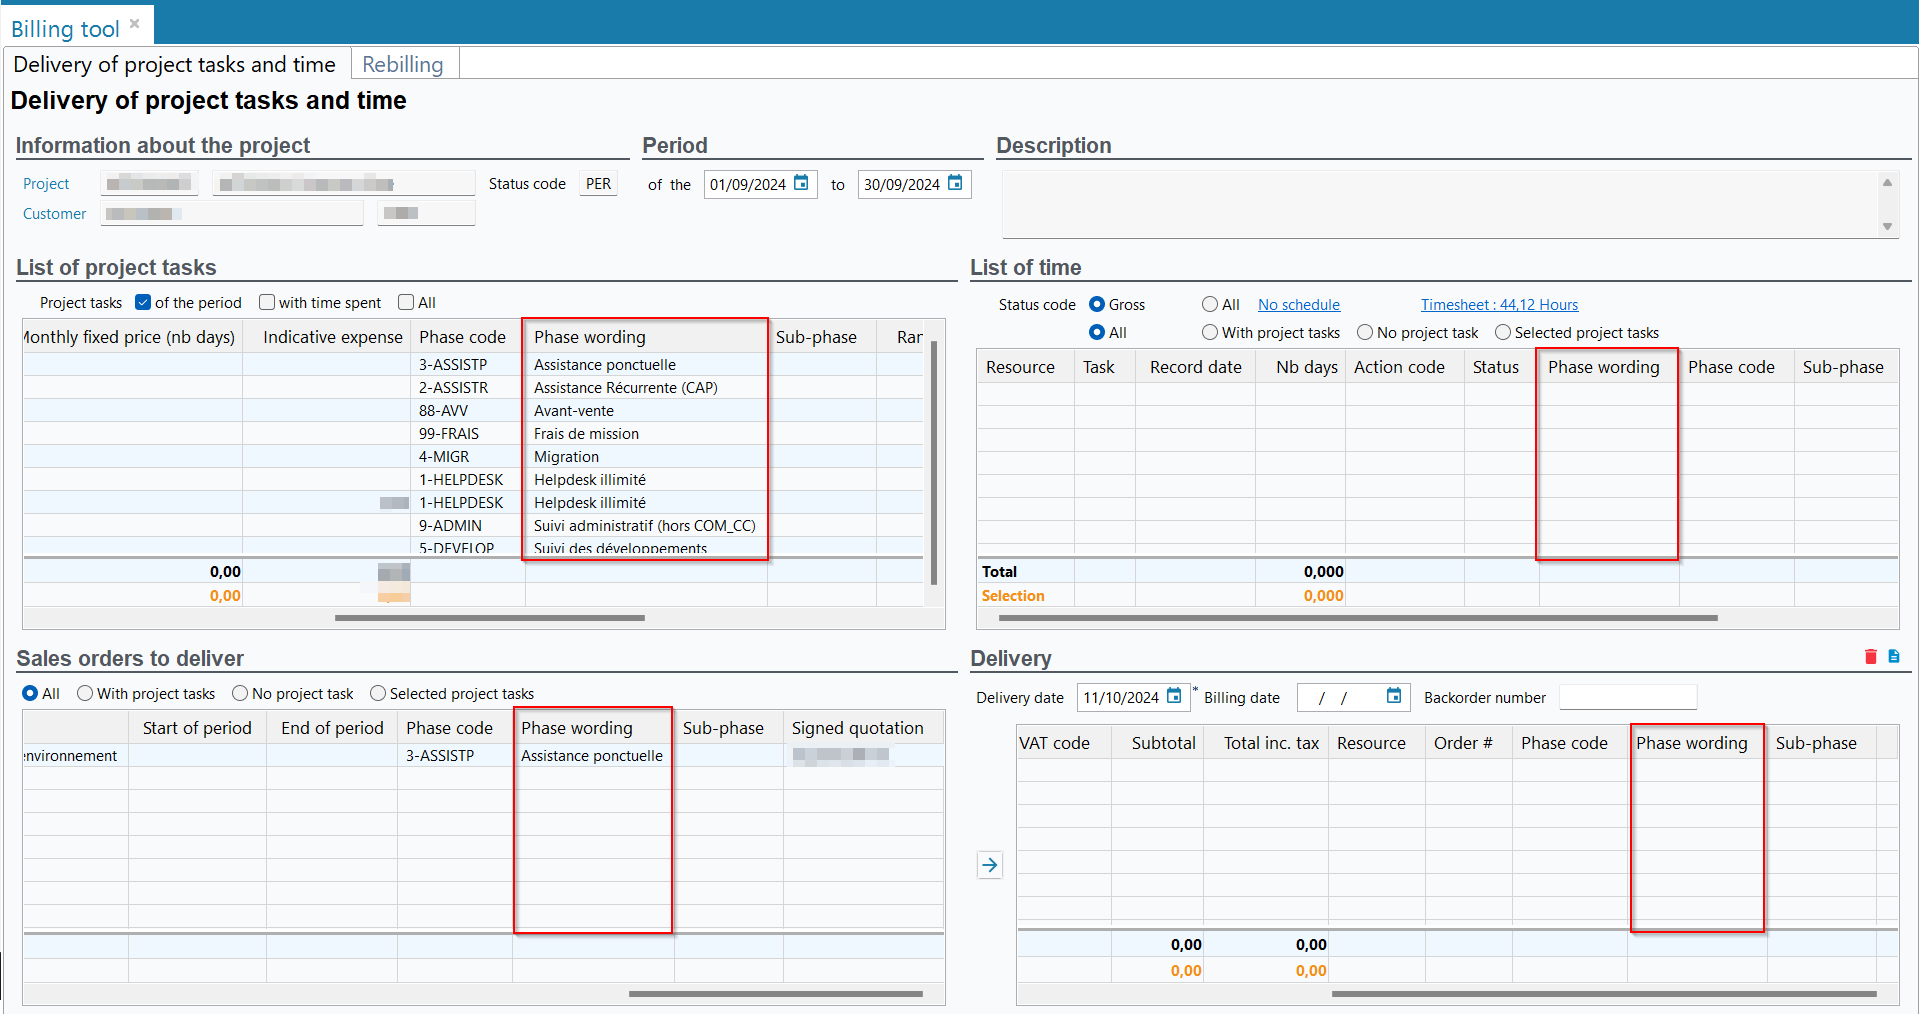This screenshot has width=1919, height=1014.
Task: Close the Billing tool tab
Action: tap(135, 24)
